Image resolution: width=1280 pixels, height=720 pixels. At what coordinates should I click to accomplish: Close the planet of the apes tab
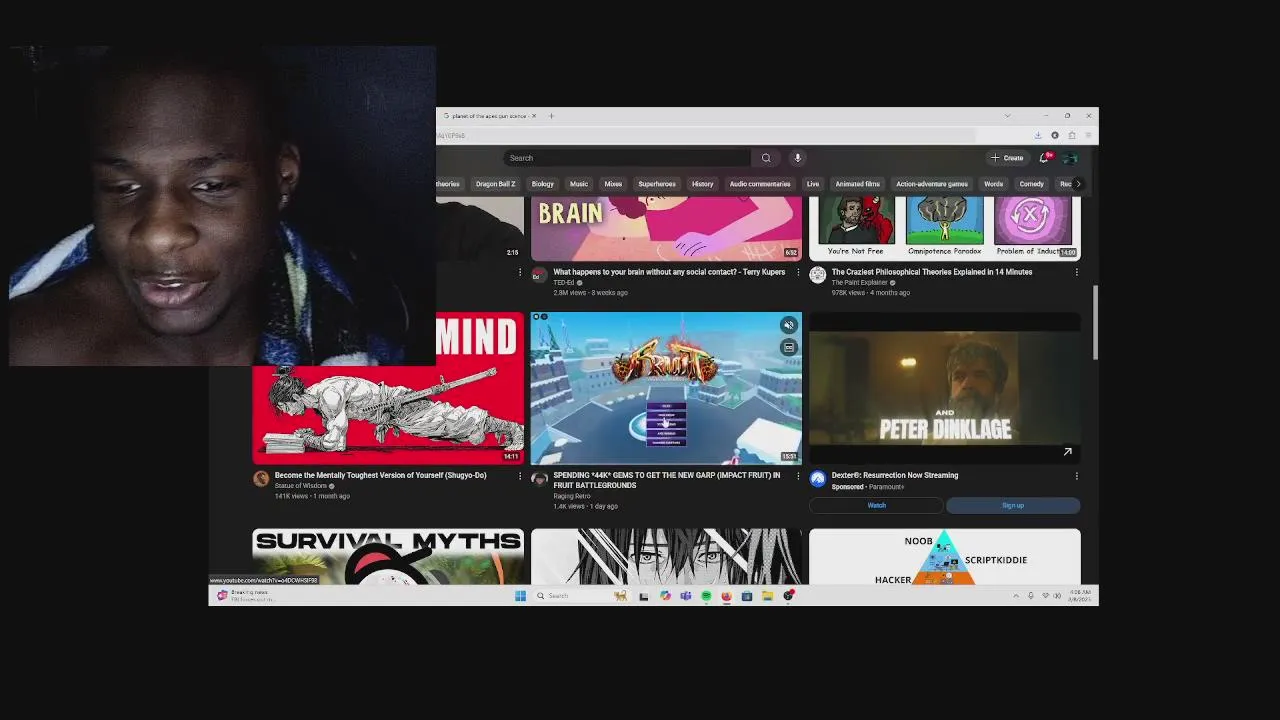click(534, 116)
